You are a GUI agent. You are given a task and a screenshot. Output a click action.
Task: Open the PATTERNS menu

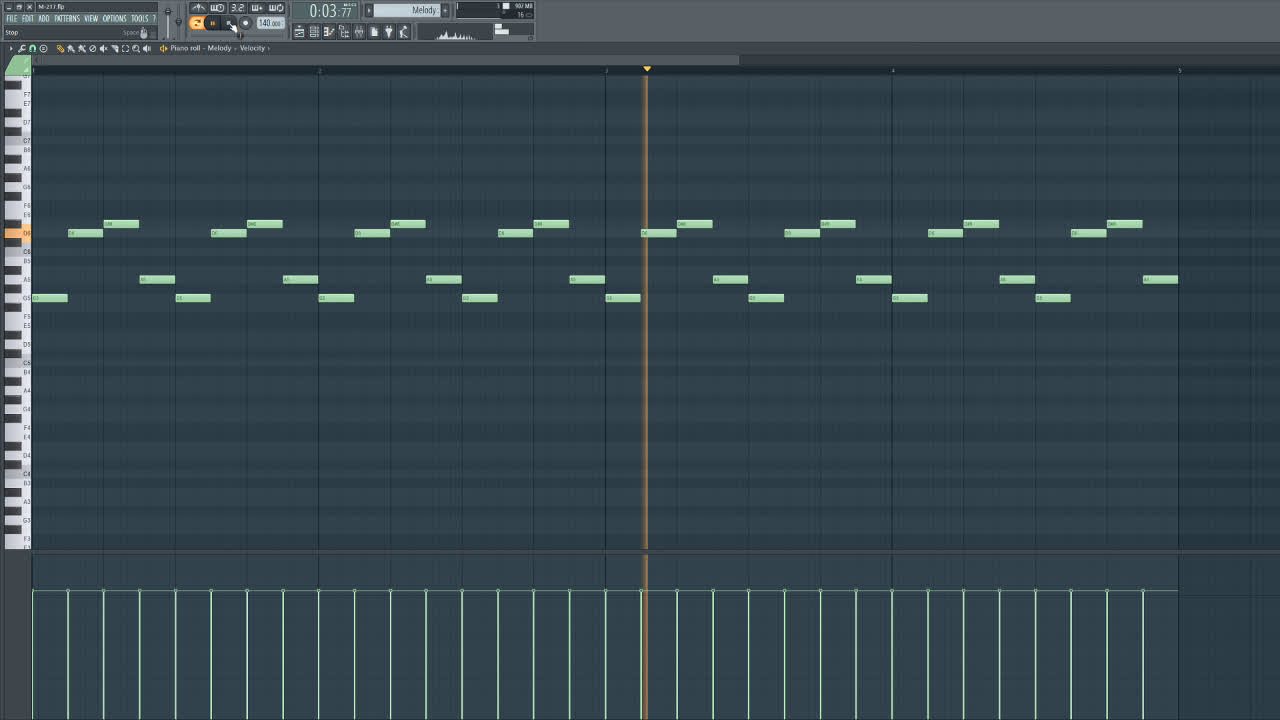[x=67, y=18]
